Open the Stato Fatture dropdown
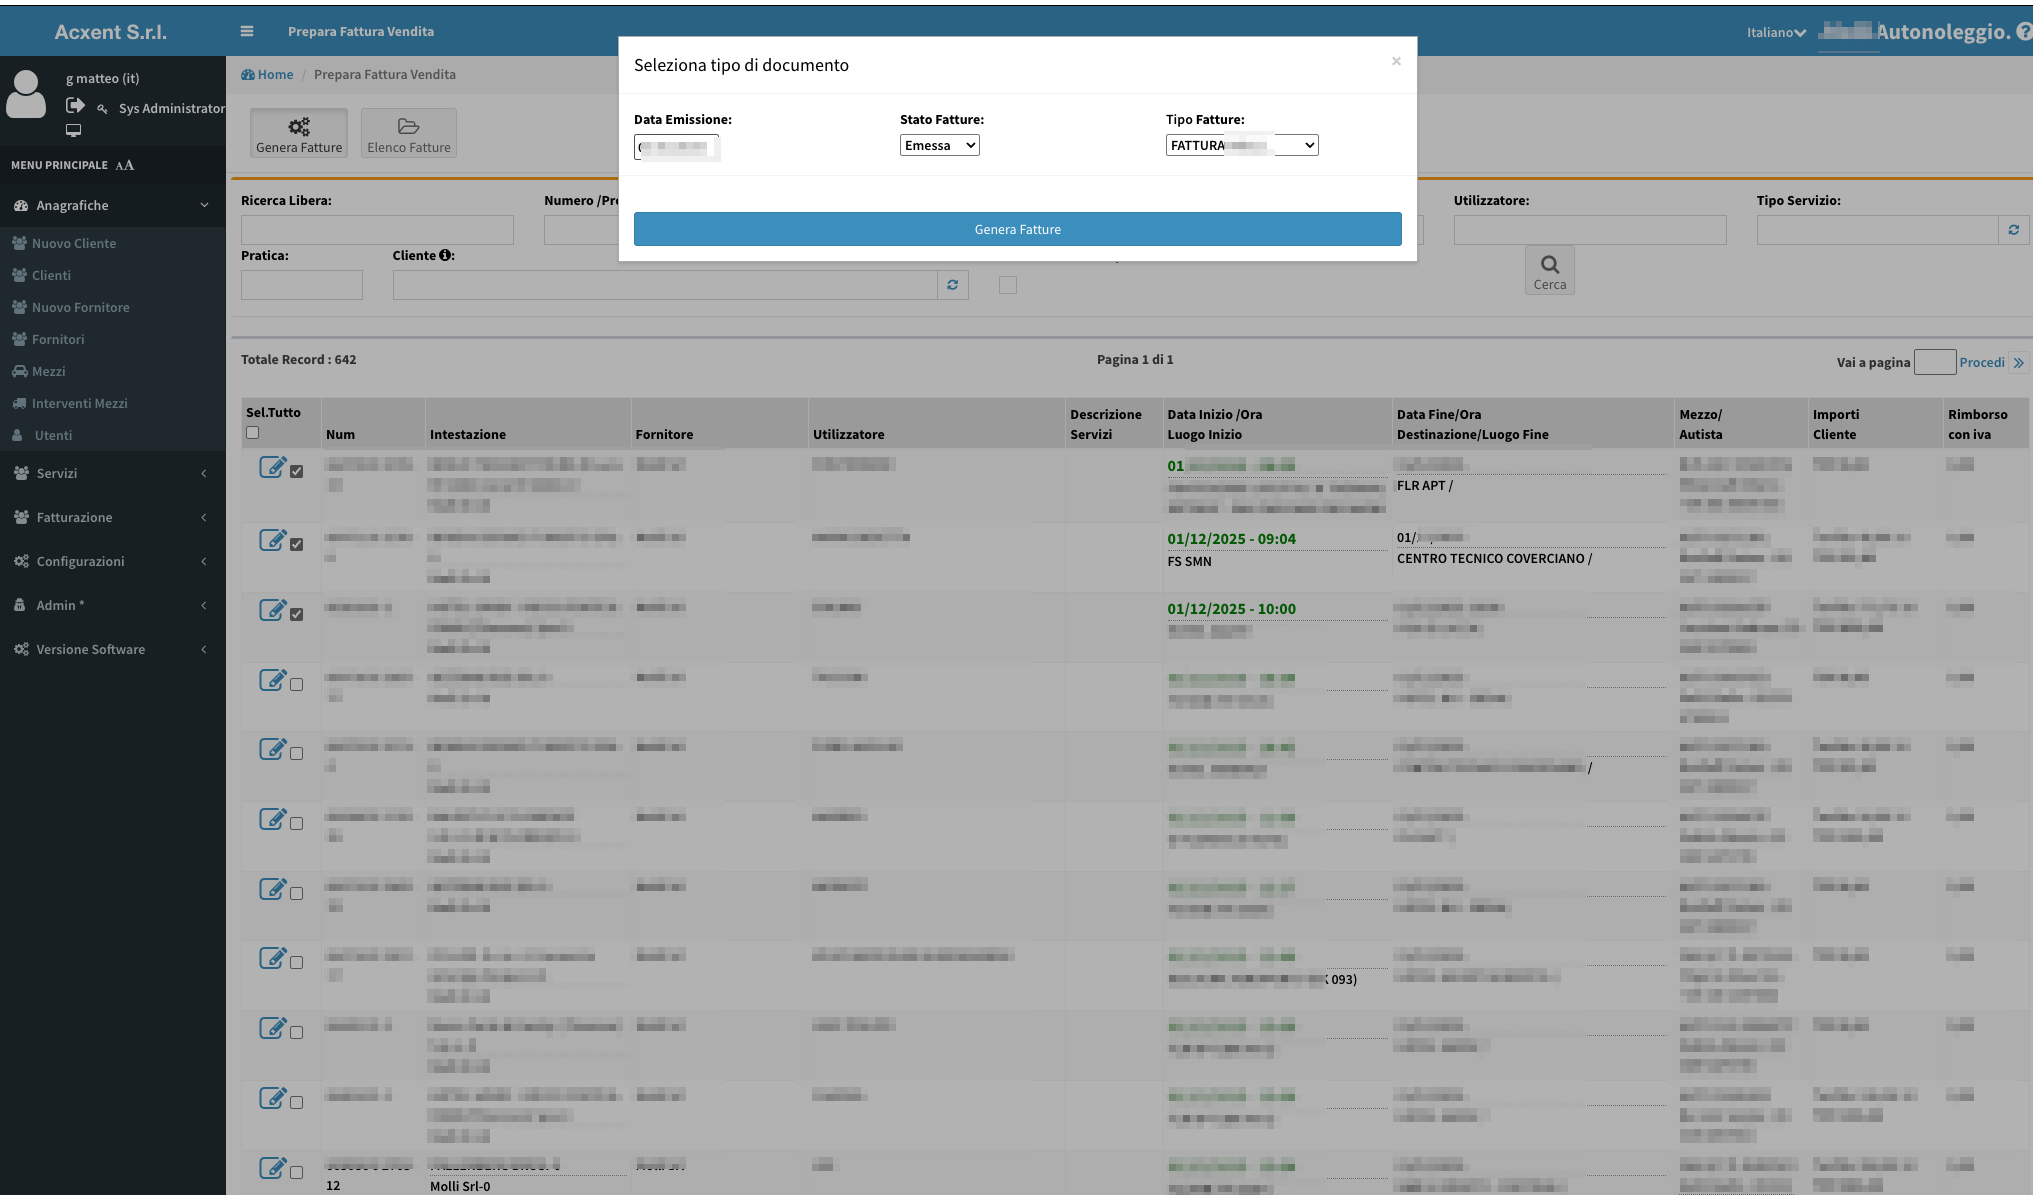Viewport: 2033px width, 1195px height. point(939,146)
